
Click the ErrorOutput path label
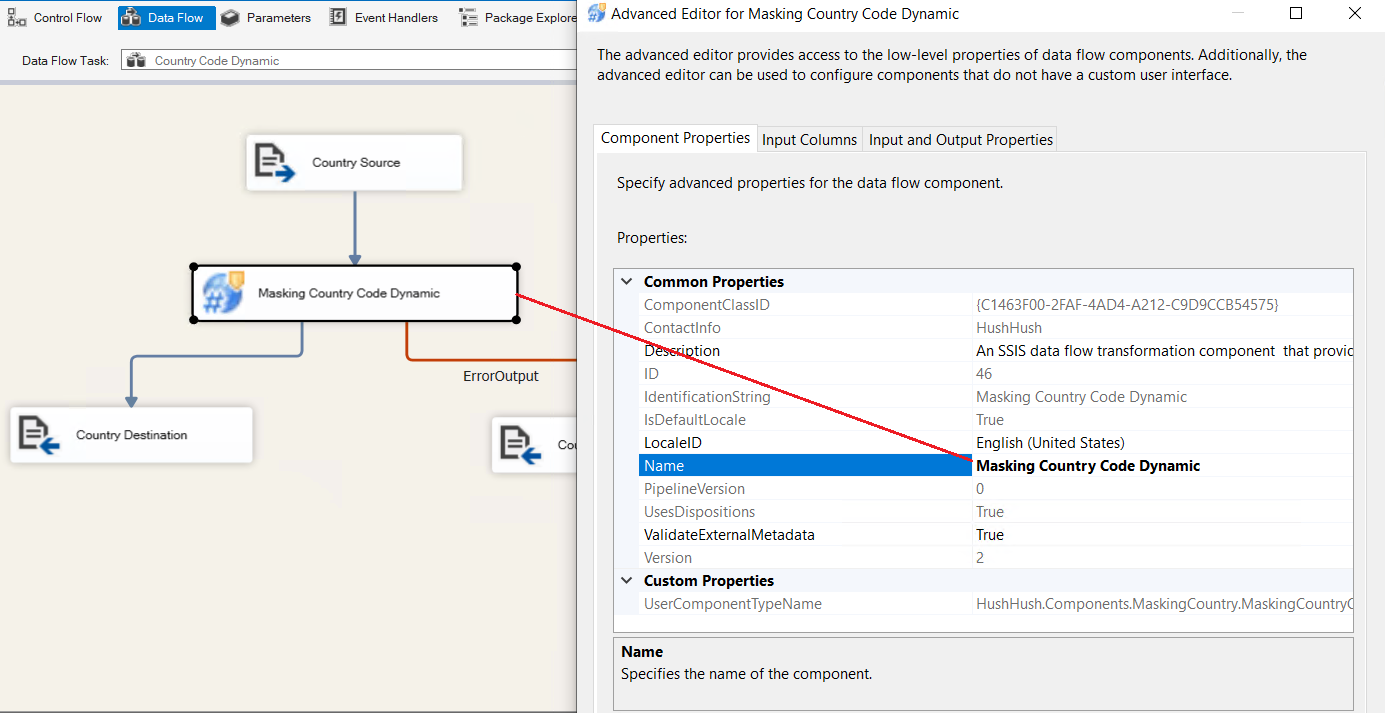coord(500,376)
